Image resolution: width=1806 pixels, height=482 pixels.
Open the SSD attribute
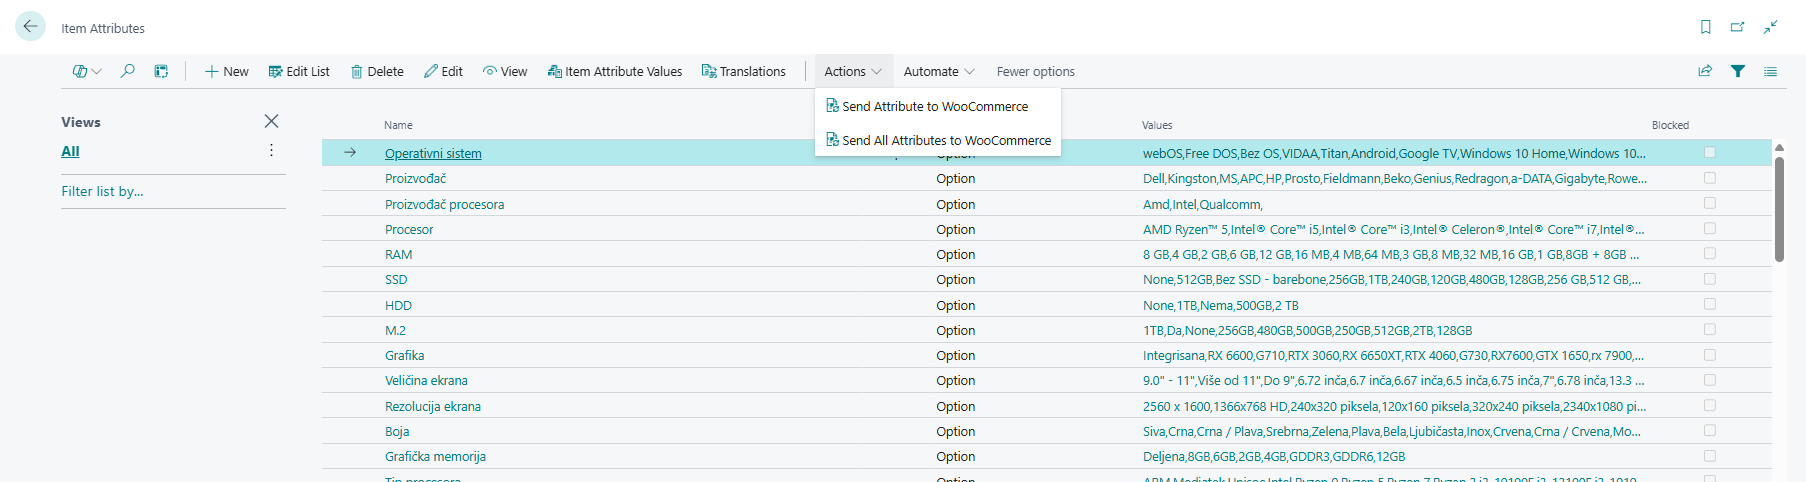click(x=396, y=279)
